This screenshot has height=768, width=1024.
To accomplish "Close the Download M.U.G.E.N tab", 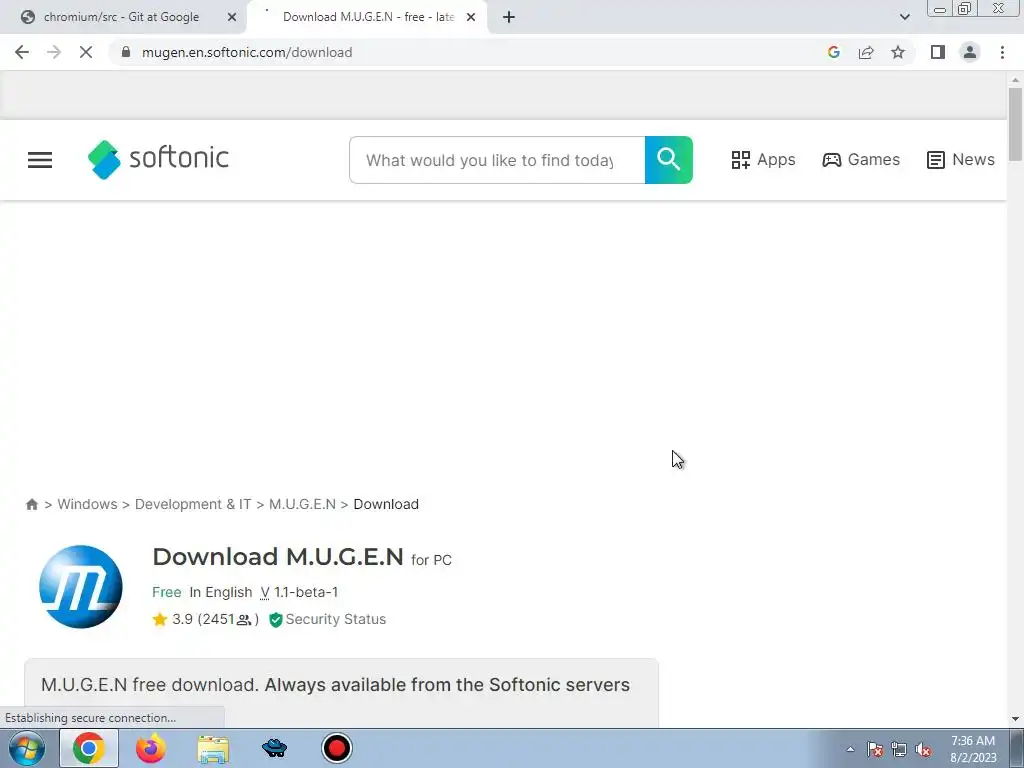I will [471, 17].
